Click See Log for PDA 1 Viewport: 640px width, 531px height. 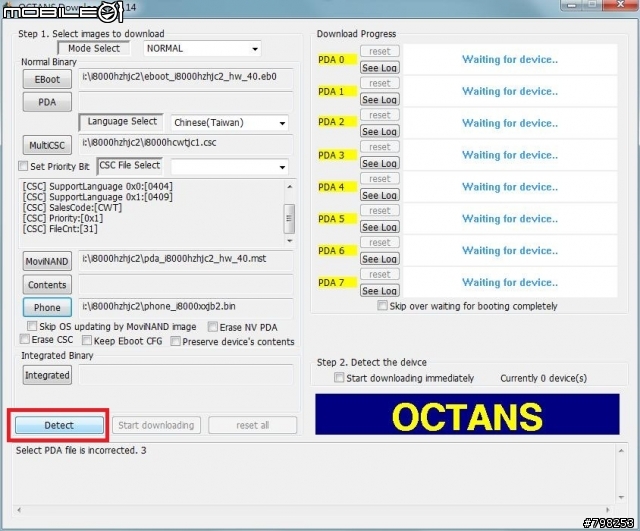click(x=380, y=100)
